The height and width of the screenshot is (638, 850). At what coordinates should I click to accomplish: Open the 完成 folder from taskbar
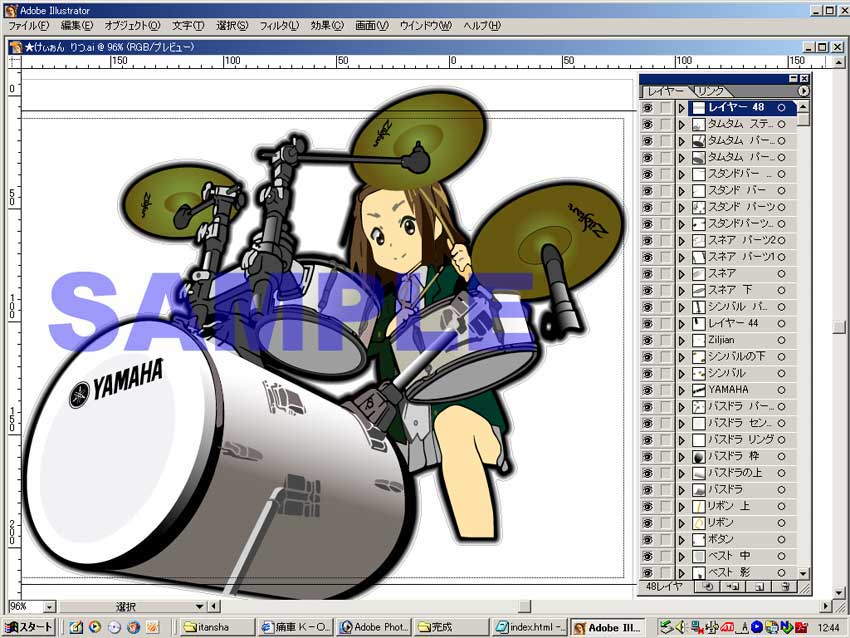click(x=452, y=627)
